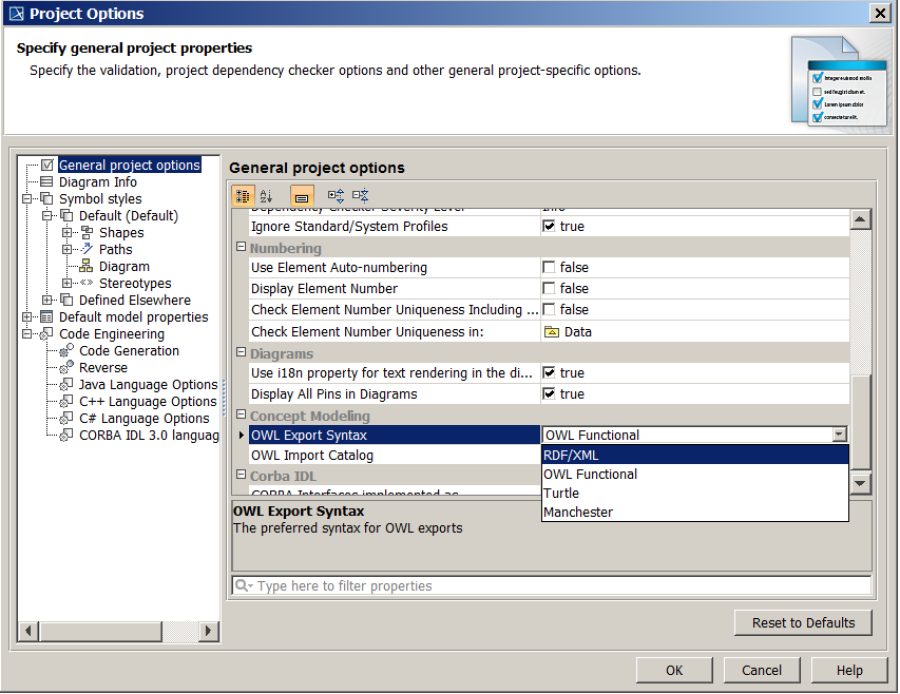Screen dimensions: 900x694
Task: Switch to categorized view in properties toolbar
Action: pos(242,196)
